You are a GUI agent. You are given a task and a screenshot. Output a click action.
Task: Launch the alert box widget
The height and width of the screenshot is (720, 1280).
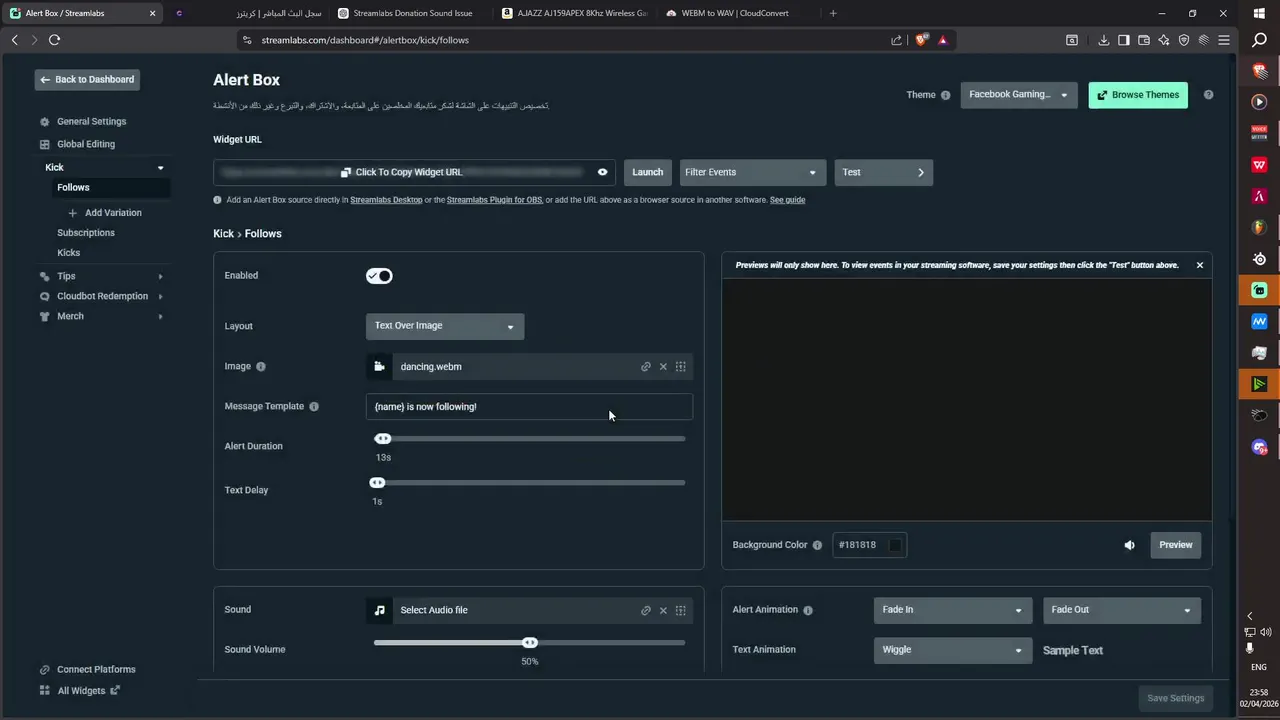click(x=647, y=172)
